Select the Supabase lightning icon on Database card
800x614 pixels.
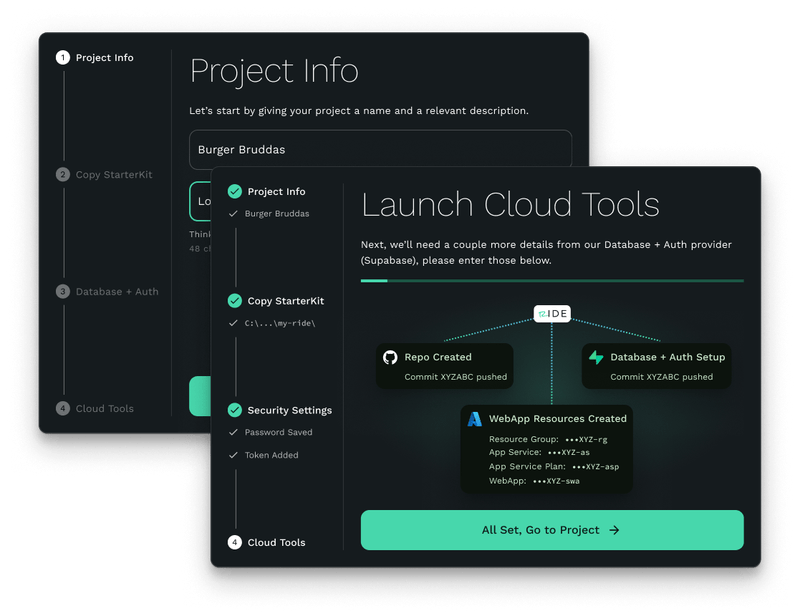(x=595, y=357)
